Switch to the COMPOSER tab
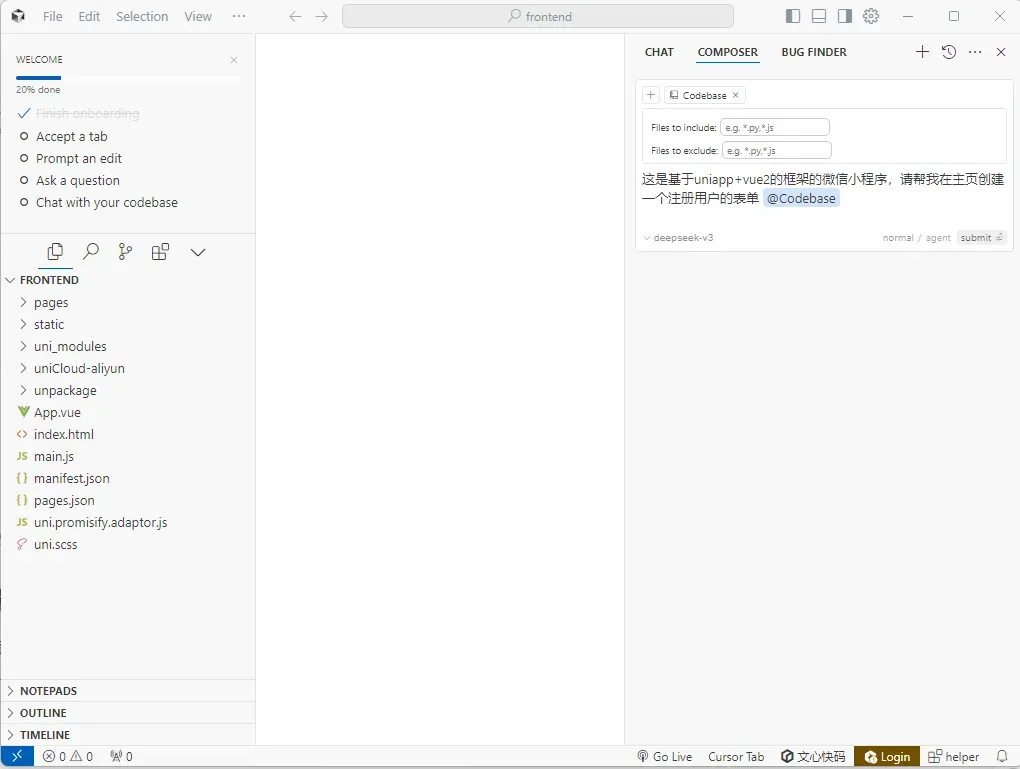 pyautogui.click(x=727, y=52)
